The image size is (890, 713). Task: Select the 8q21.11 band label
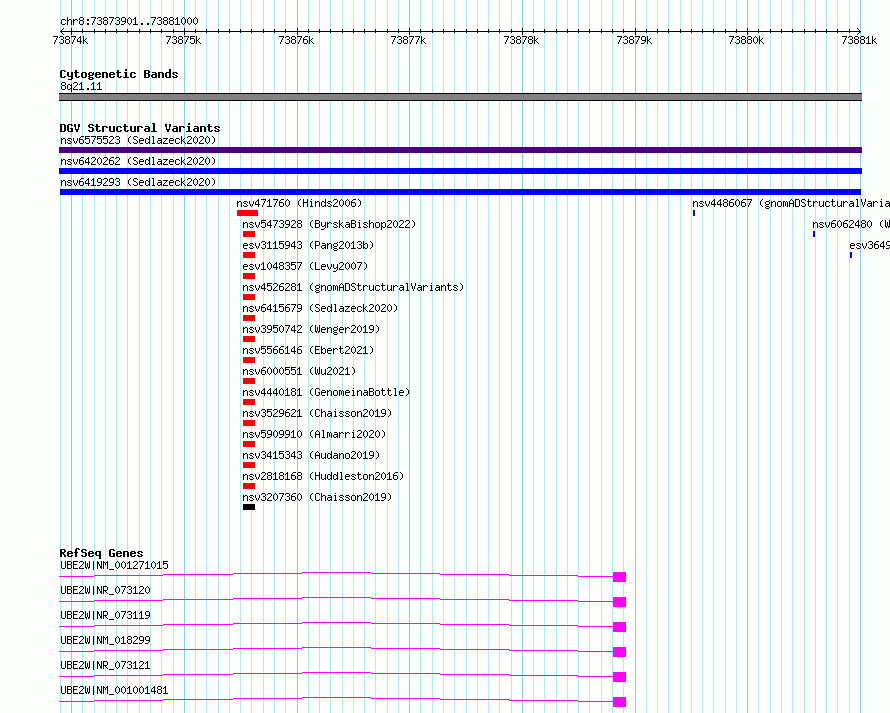click(81, 86)
